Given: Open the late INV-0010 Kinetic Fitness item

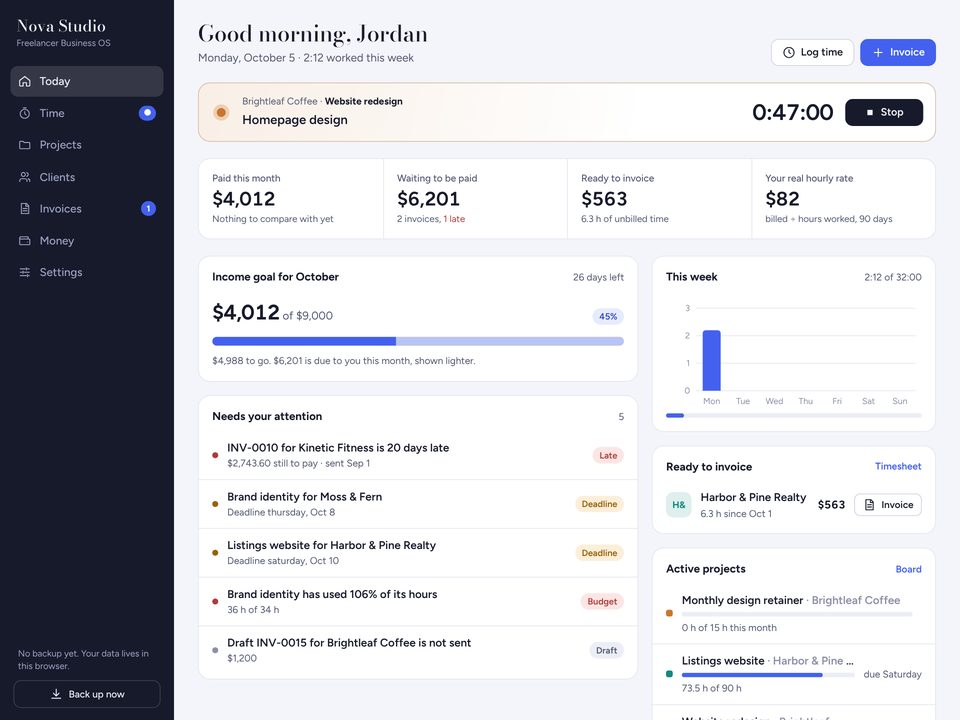Looking at the screenshot, I should click(x=418, y=455).
